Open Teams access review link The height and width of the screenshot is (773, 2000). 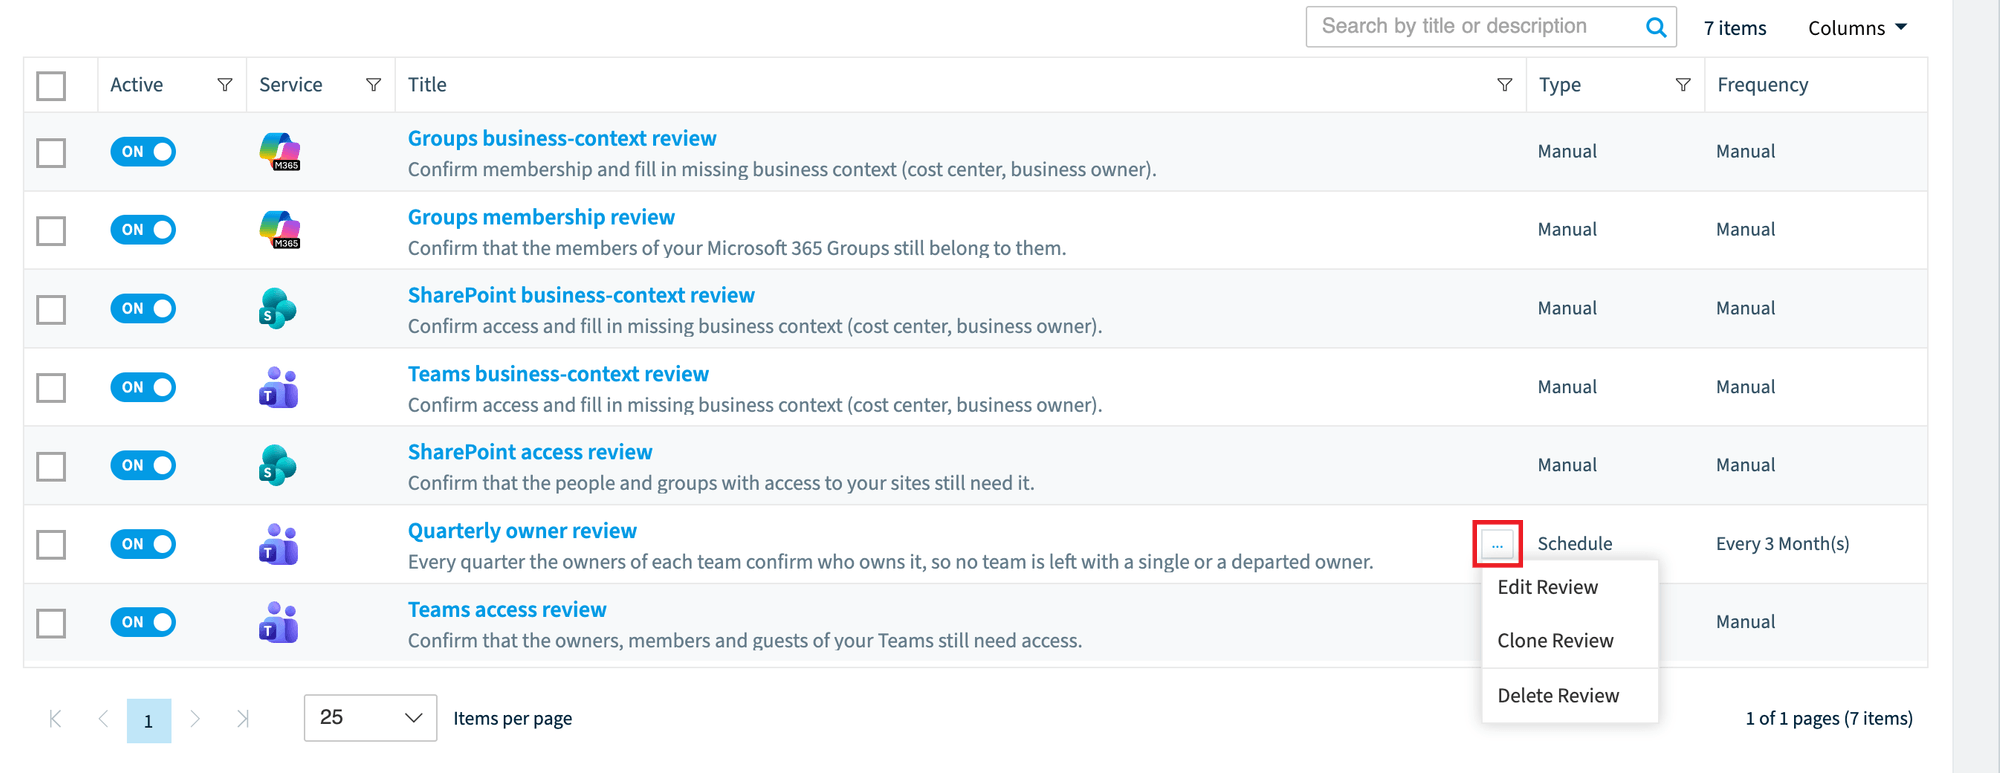coord(507,609)
